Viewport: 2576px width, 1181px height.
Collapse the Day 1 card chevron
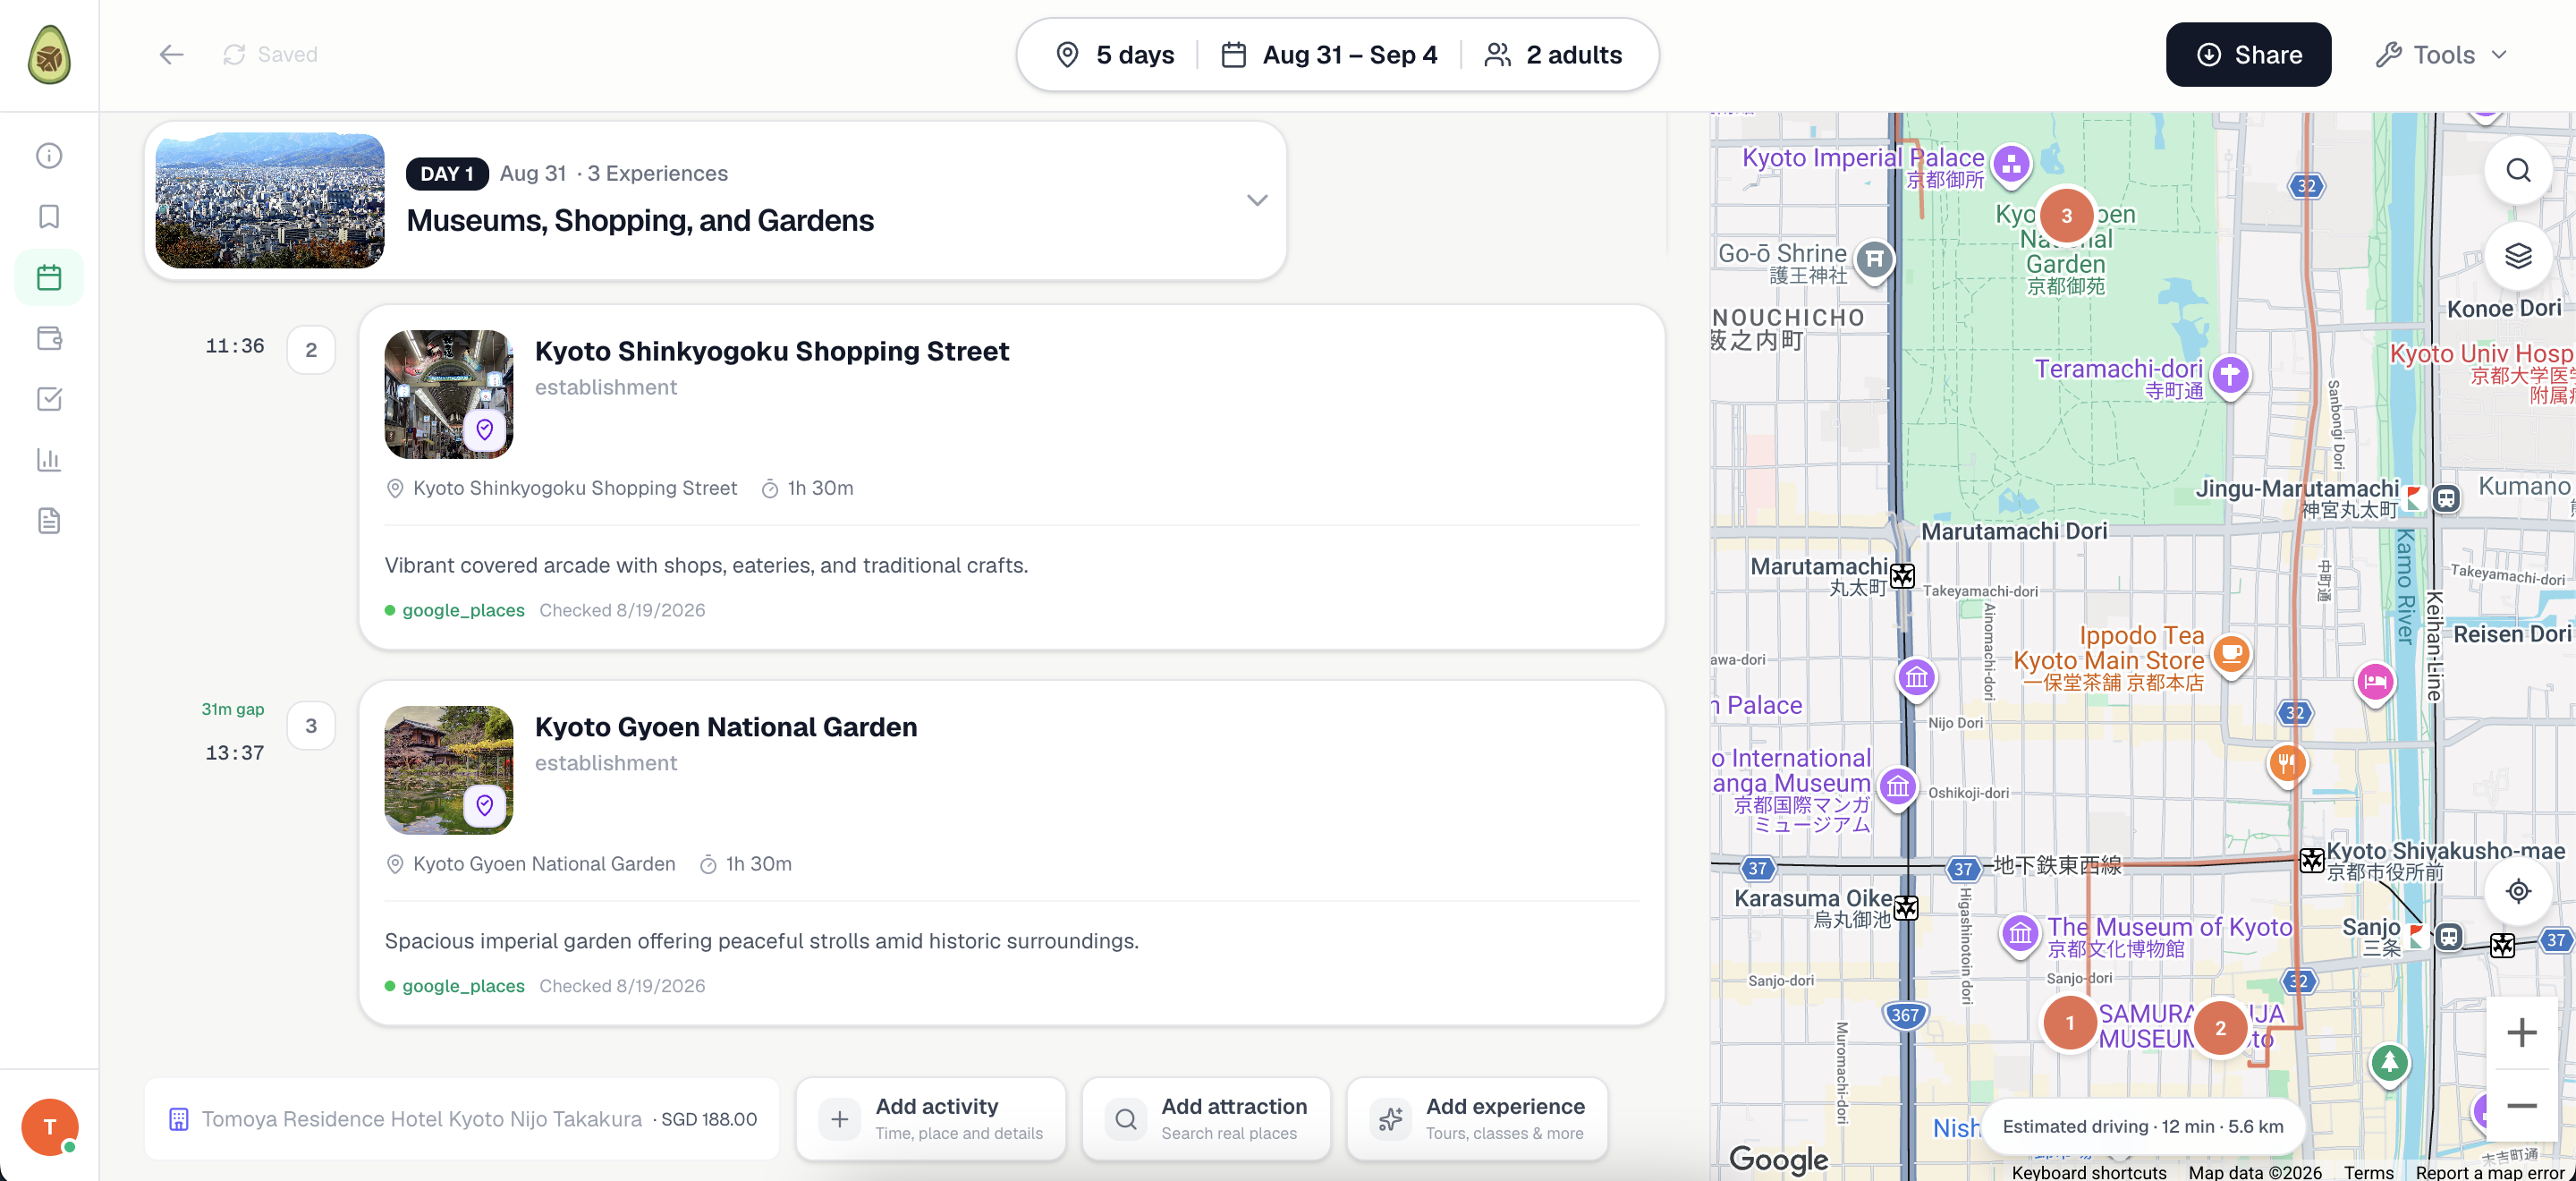(x=1257, y=200)
